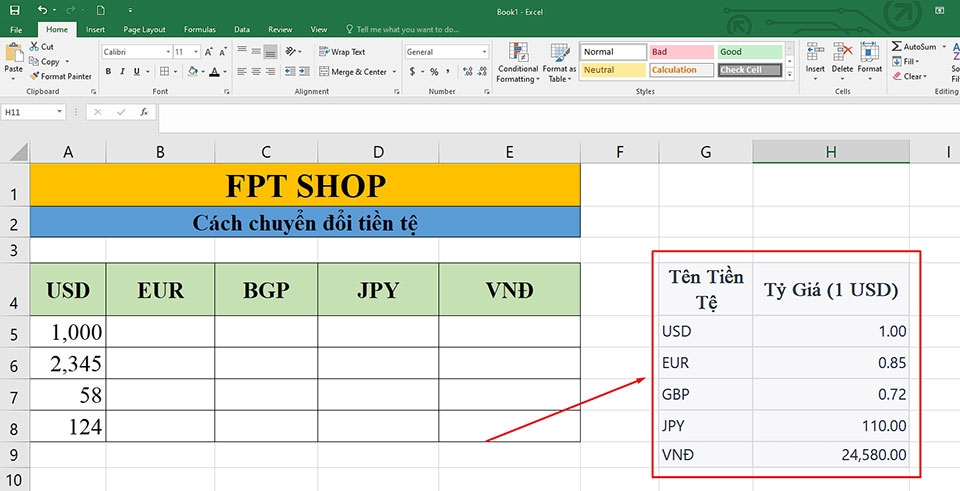Switch to the Review tab
Viewport: 960px width, 491px height.
click(280, 29)
